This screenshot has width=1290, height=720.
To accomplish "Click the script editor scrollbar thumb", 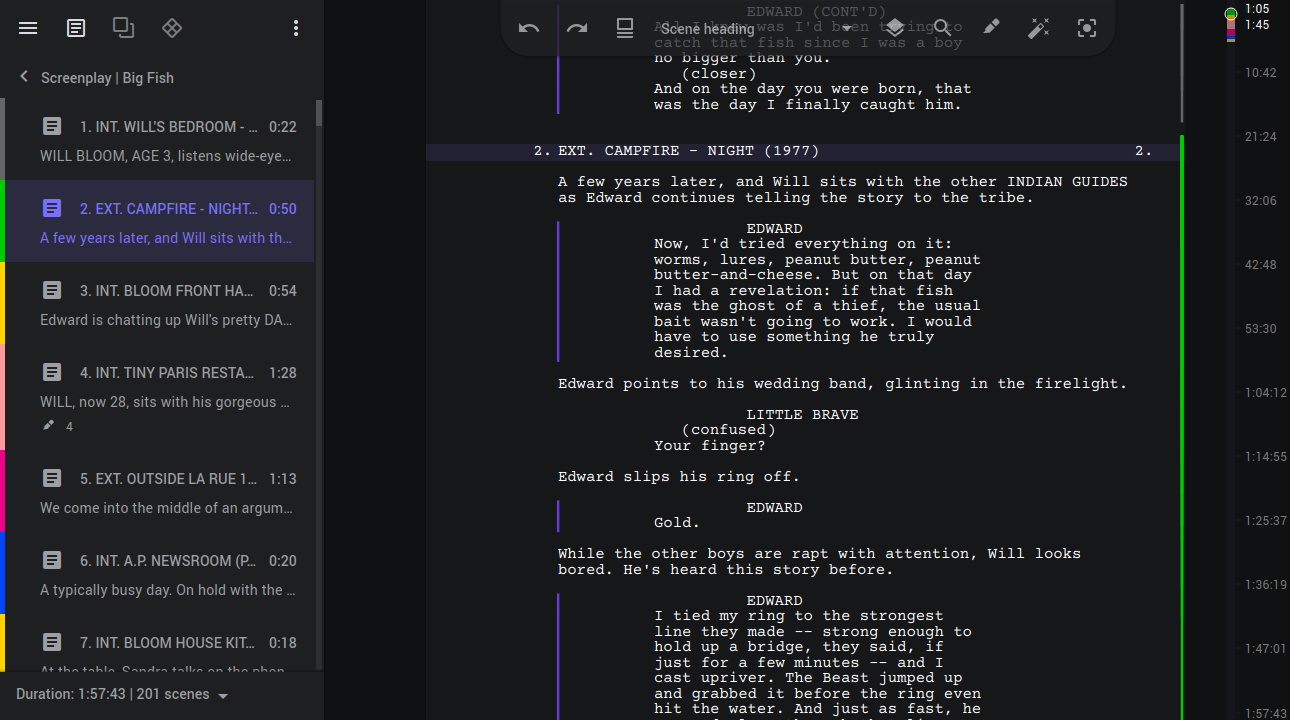I will tap(1182, 62).
